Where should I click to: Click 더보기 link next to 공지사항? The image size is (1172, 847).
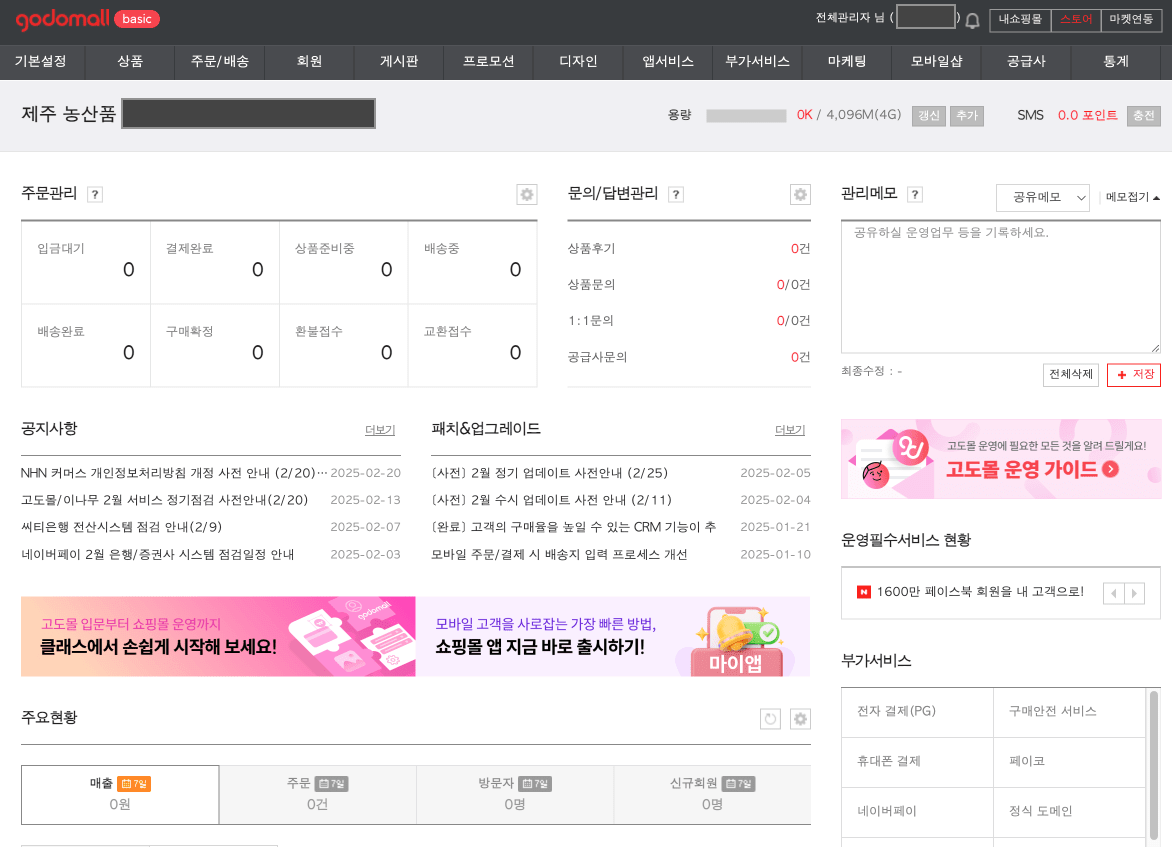click(x=380, y=430)
